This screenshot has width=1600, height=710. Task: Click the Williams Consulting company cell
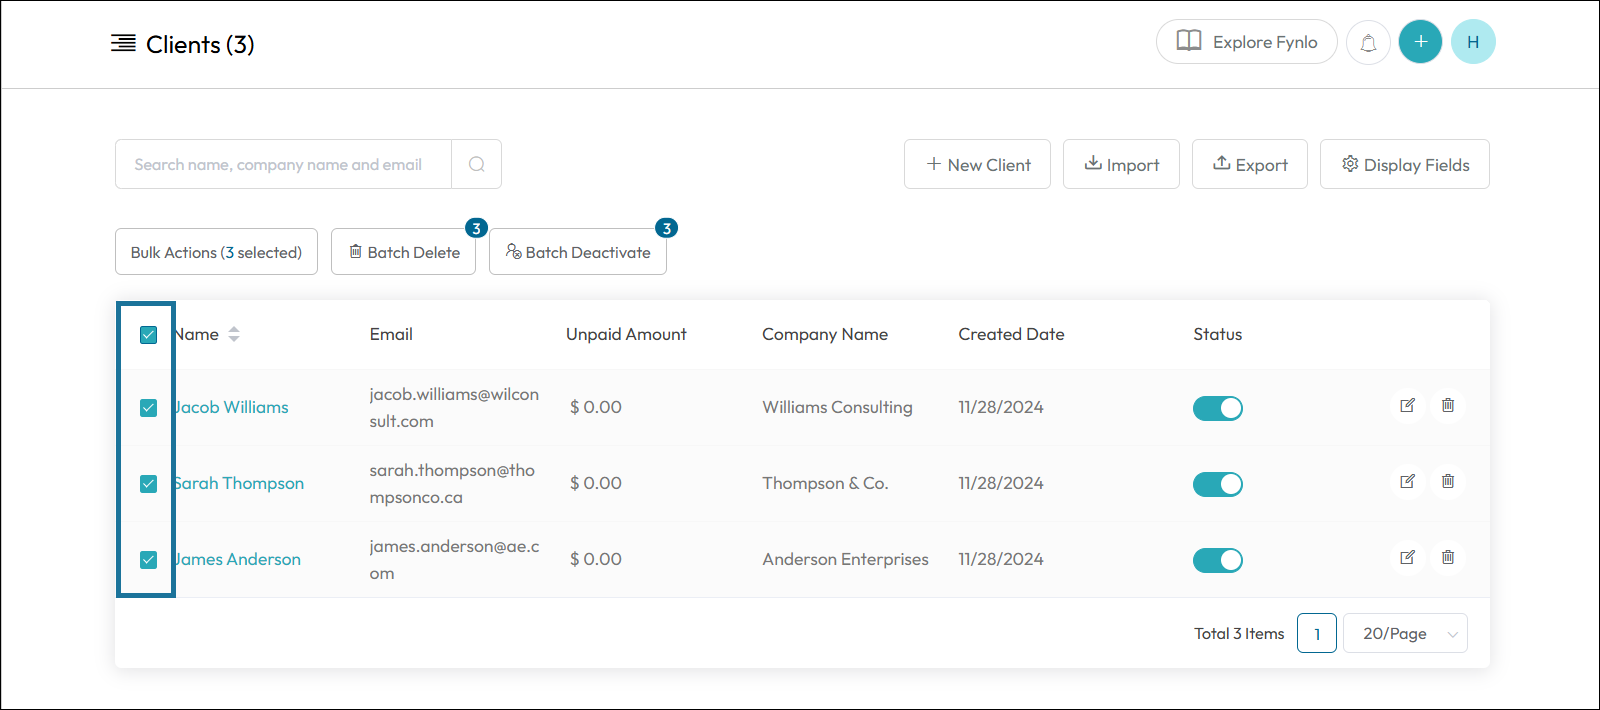click(x=837, y=407)
